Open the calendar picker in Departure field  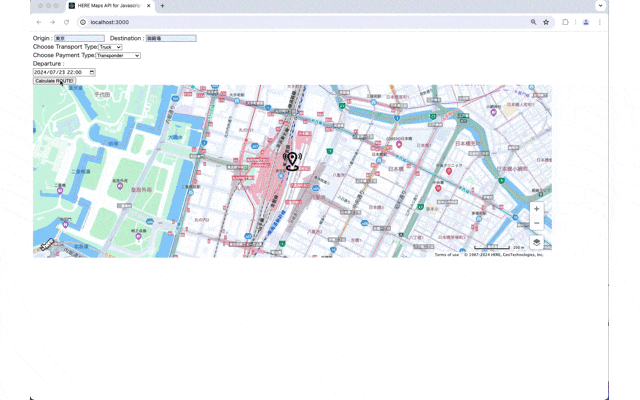(92, 72)
